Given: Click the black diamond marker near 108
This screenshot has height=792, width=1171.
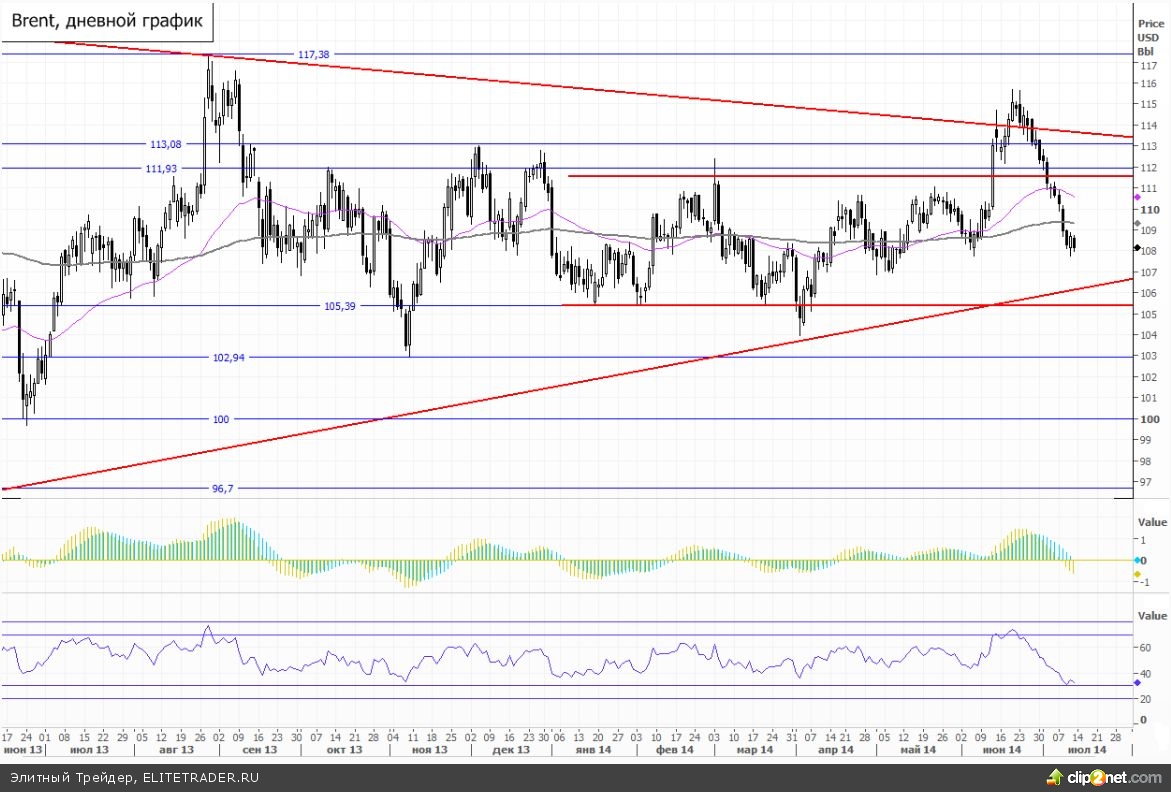Looking at the screenshot, I should pyautogui.click(x=1137, y=247).
